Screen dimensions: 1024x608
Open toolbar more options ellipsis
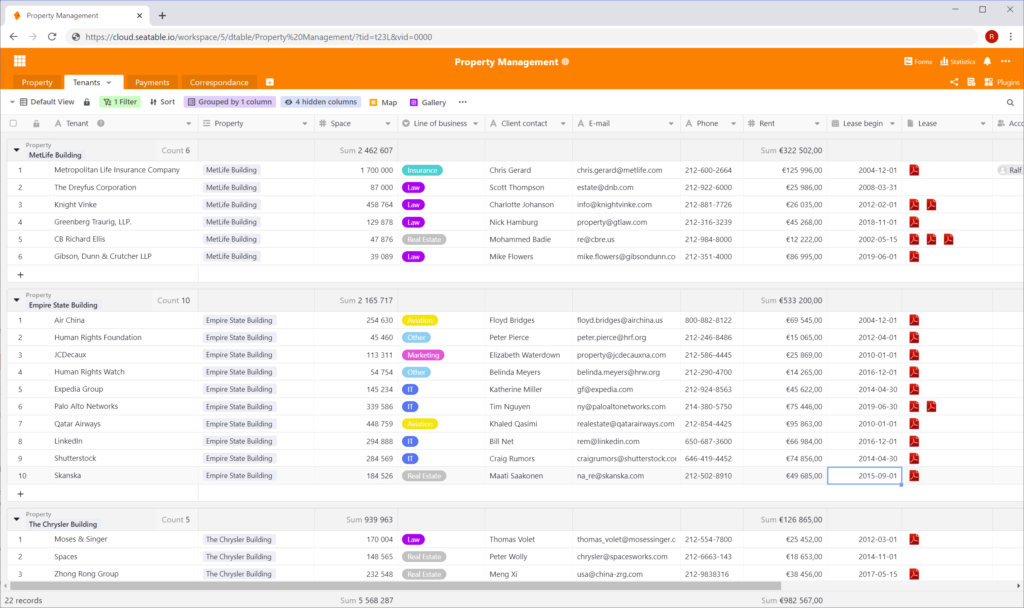[x=462, y=102]
